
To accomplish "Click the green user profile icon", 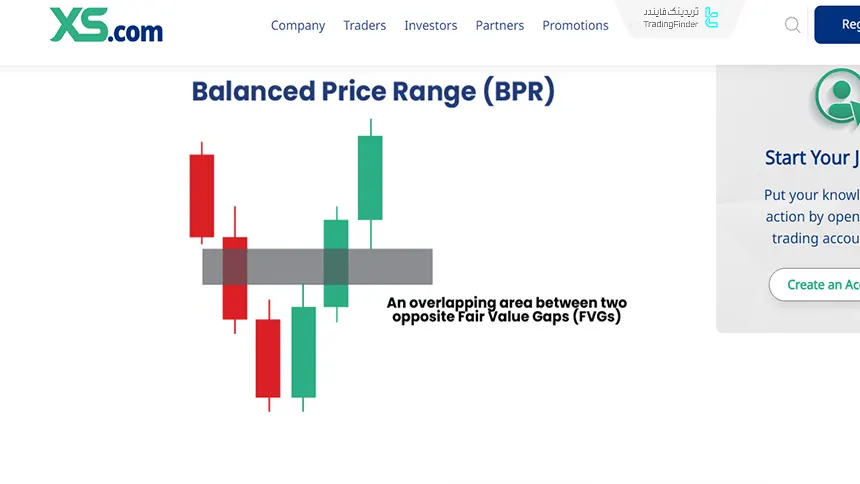I will 838,97.
